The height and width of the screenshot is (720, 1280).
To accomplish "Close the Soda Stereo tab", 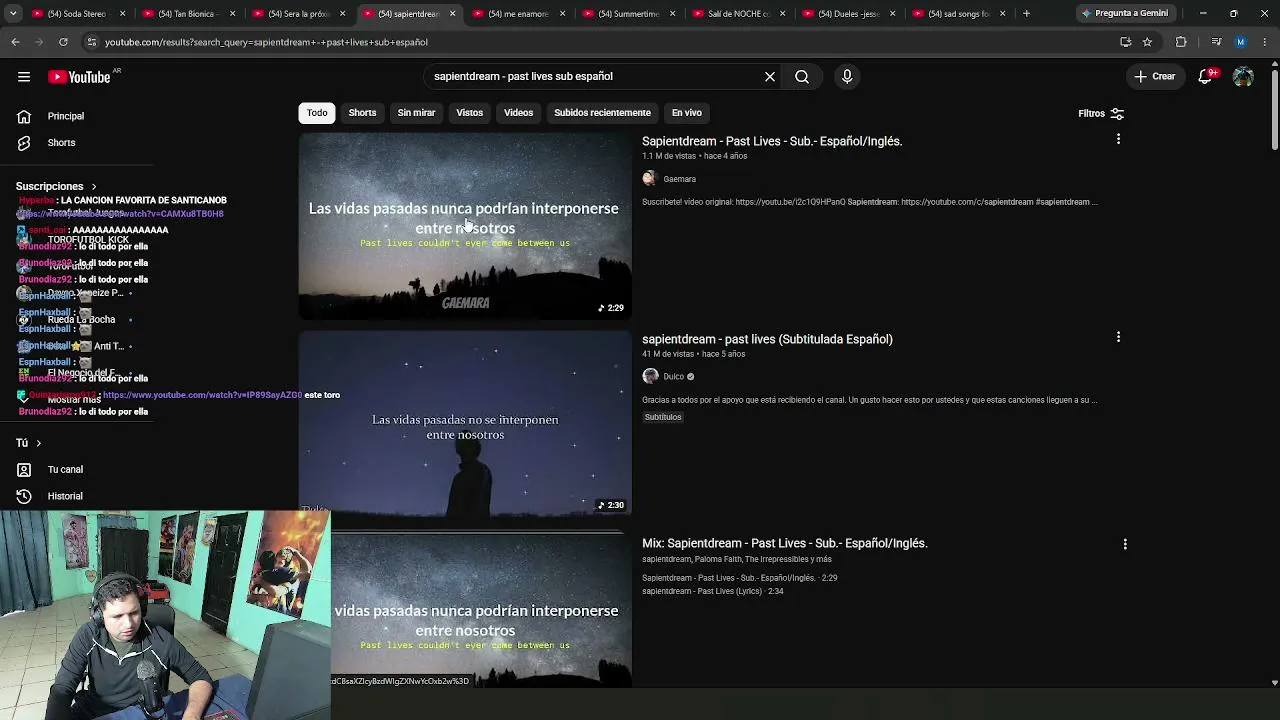I will click(x=122, y=14).
